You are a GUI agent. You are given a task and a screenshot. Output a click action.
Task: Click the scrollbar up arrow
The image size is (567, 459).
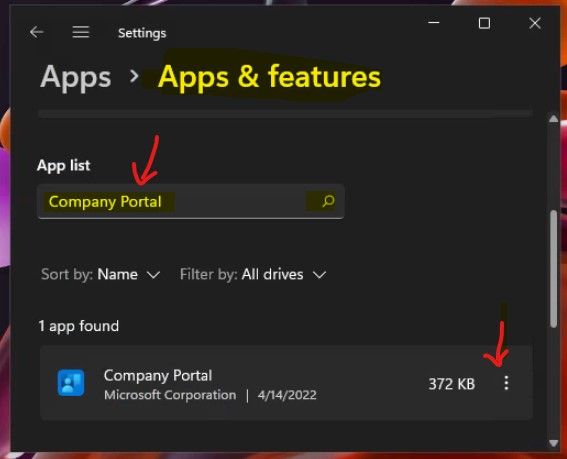[553, 119]
